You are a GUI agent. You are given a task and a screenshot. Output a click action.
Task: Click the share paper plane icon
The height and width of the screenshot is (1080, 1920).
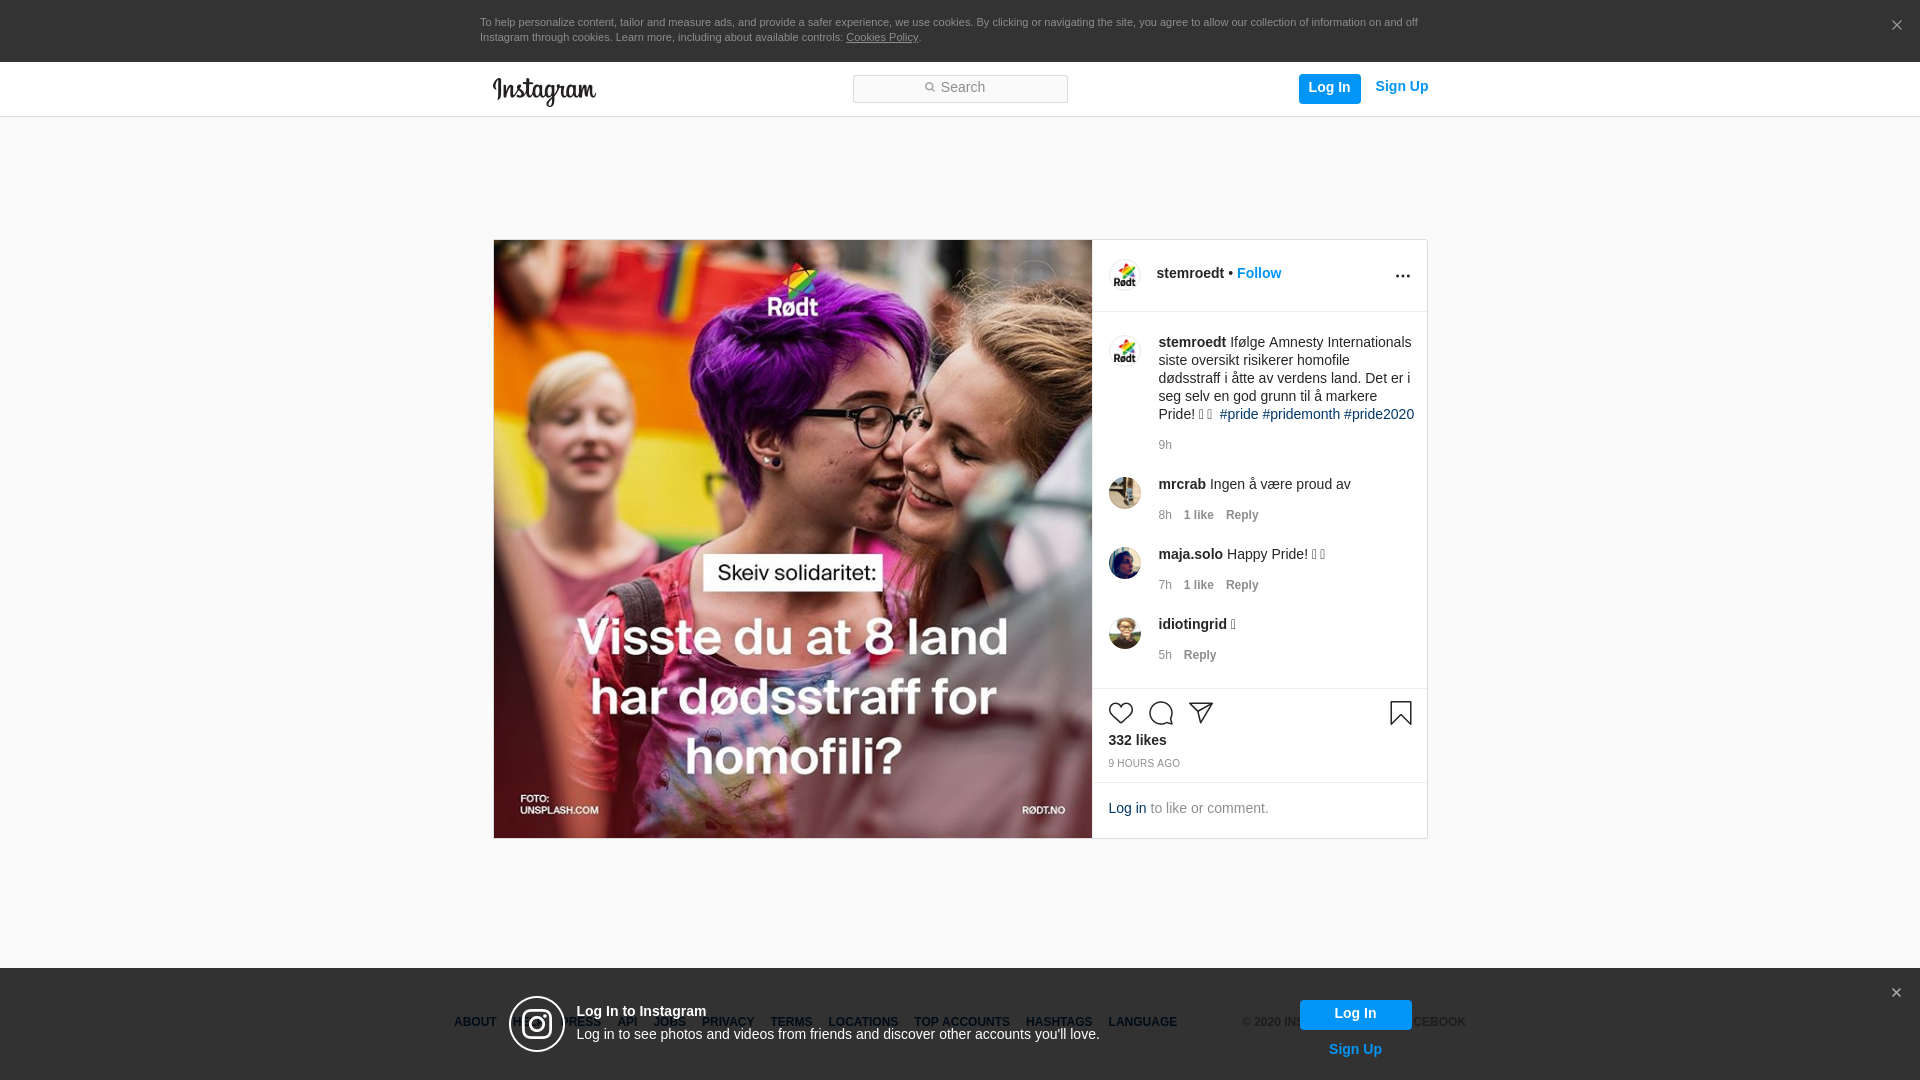[x=1200, y=713]
